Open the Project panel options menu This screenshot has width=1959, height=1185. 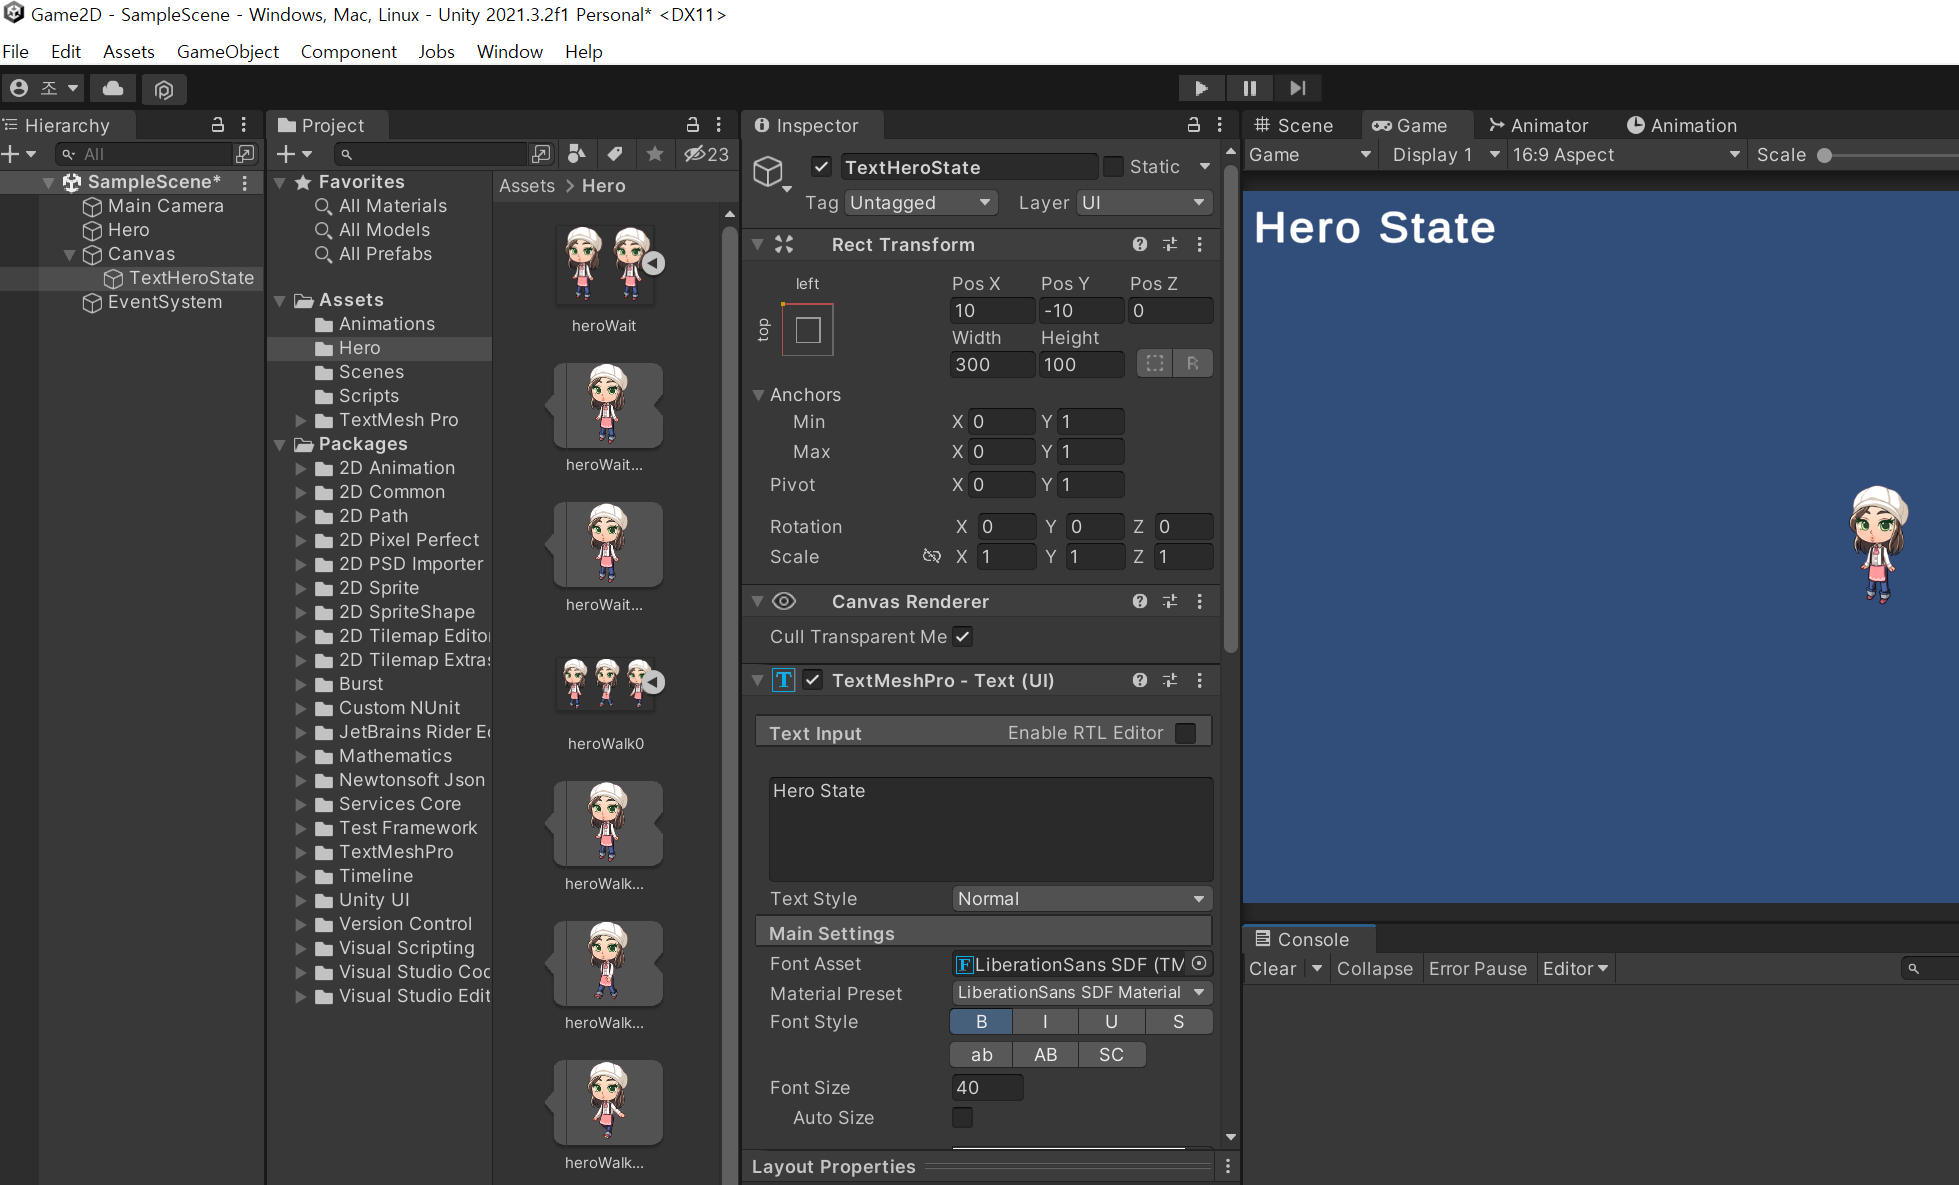719,125
